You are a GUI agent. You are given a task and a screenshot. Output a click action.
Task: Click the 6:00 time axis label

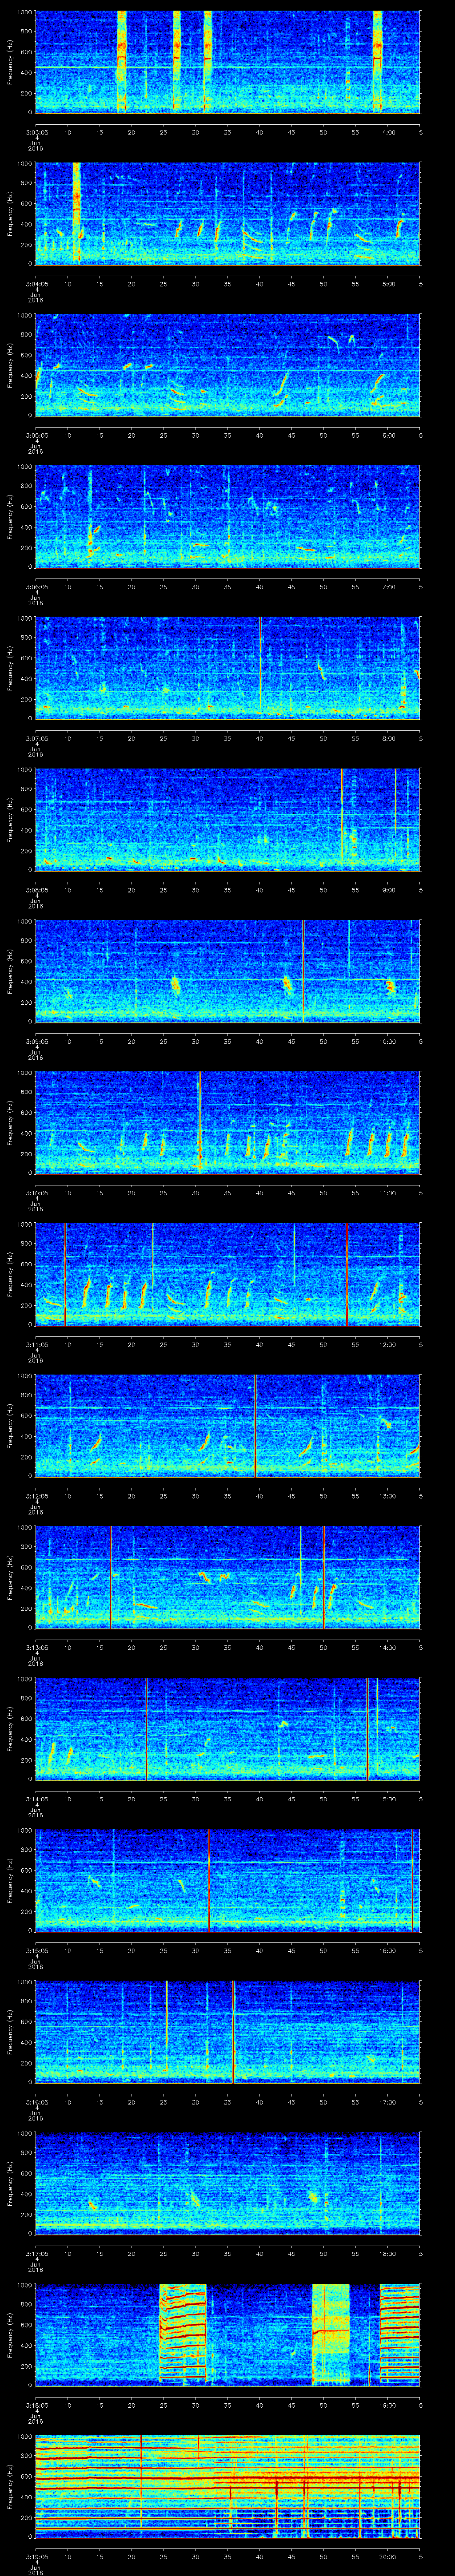(389, 434)
